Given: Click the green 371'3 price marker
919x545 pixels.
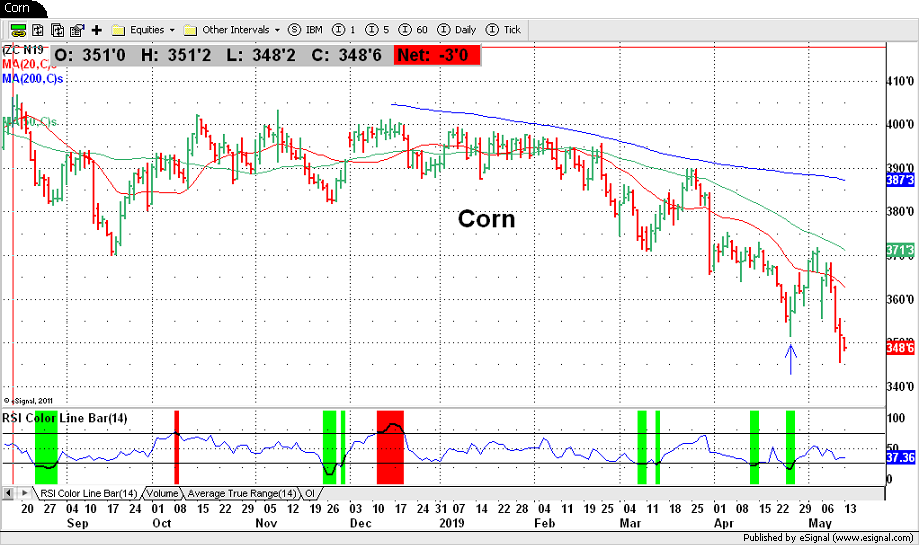Looking at the screenshot, I should click(900, 251).
